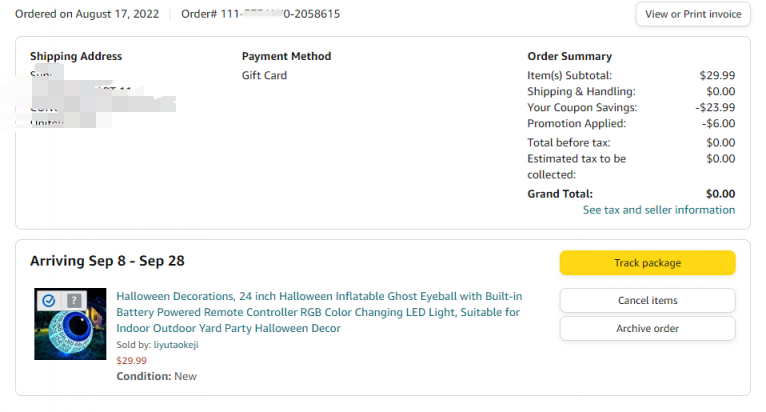
Task: Click the Gift Card payment method text
Action: coord(264,75)
